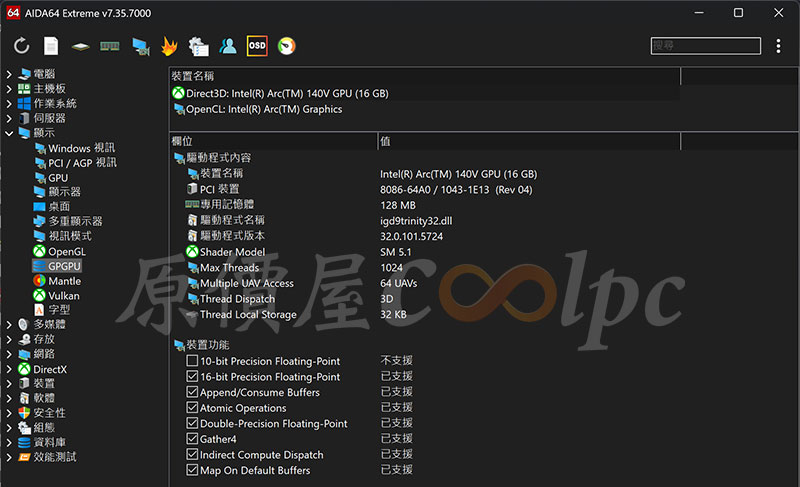800x487 pixels.
Task: Select the PCI 裝置 row
Action: (x=424, y=190)
